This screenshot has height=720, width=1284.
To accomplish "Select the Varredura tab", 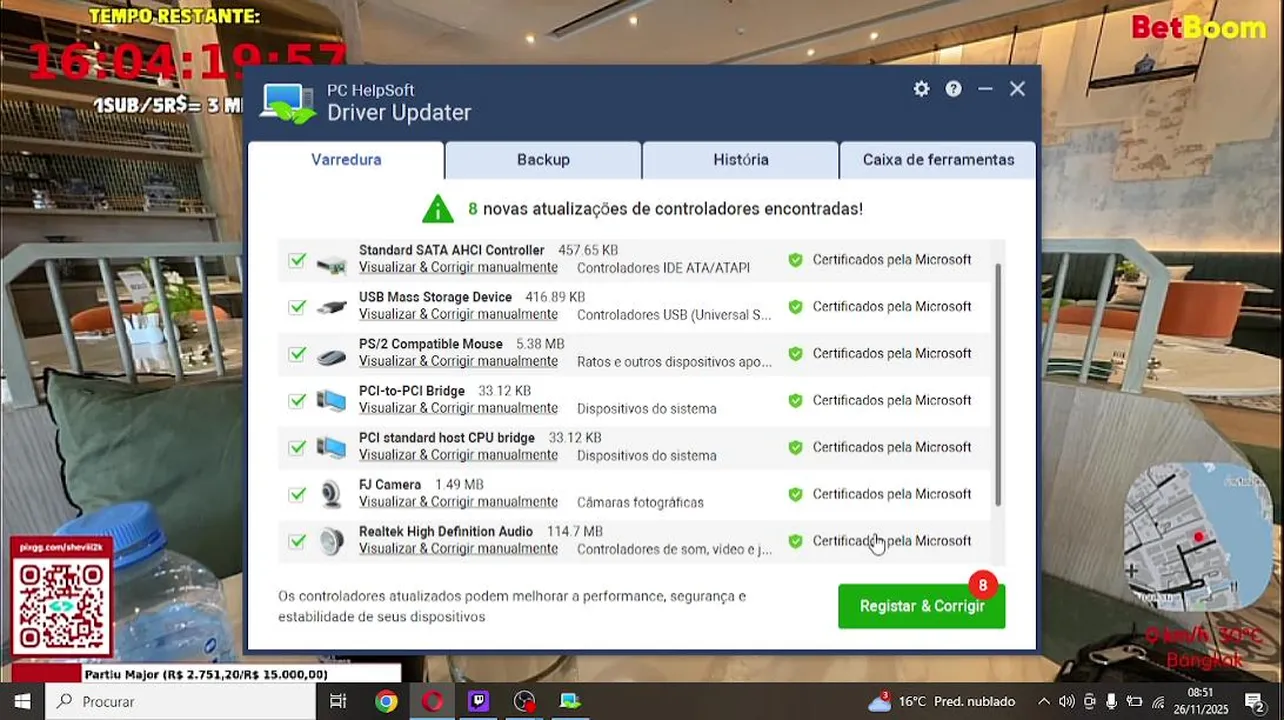I will 346,160.
